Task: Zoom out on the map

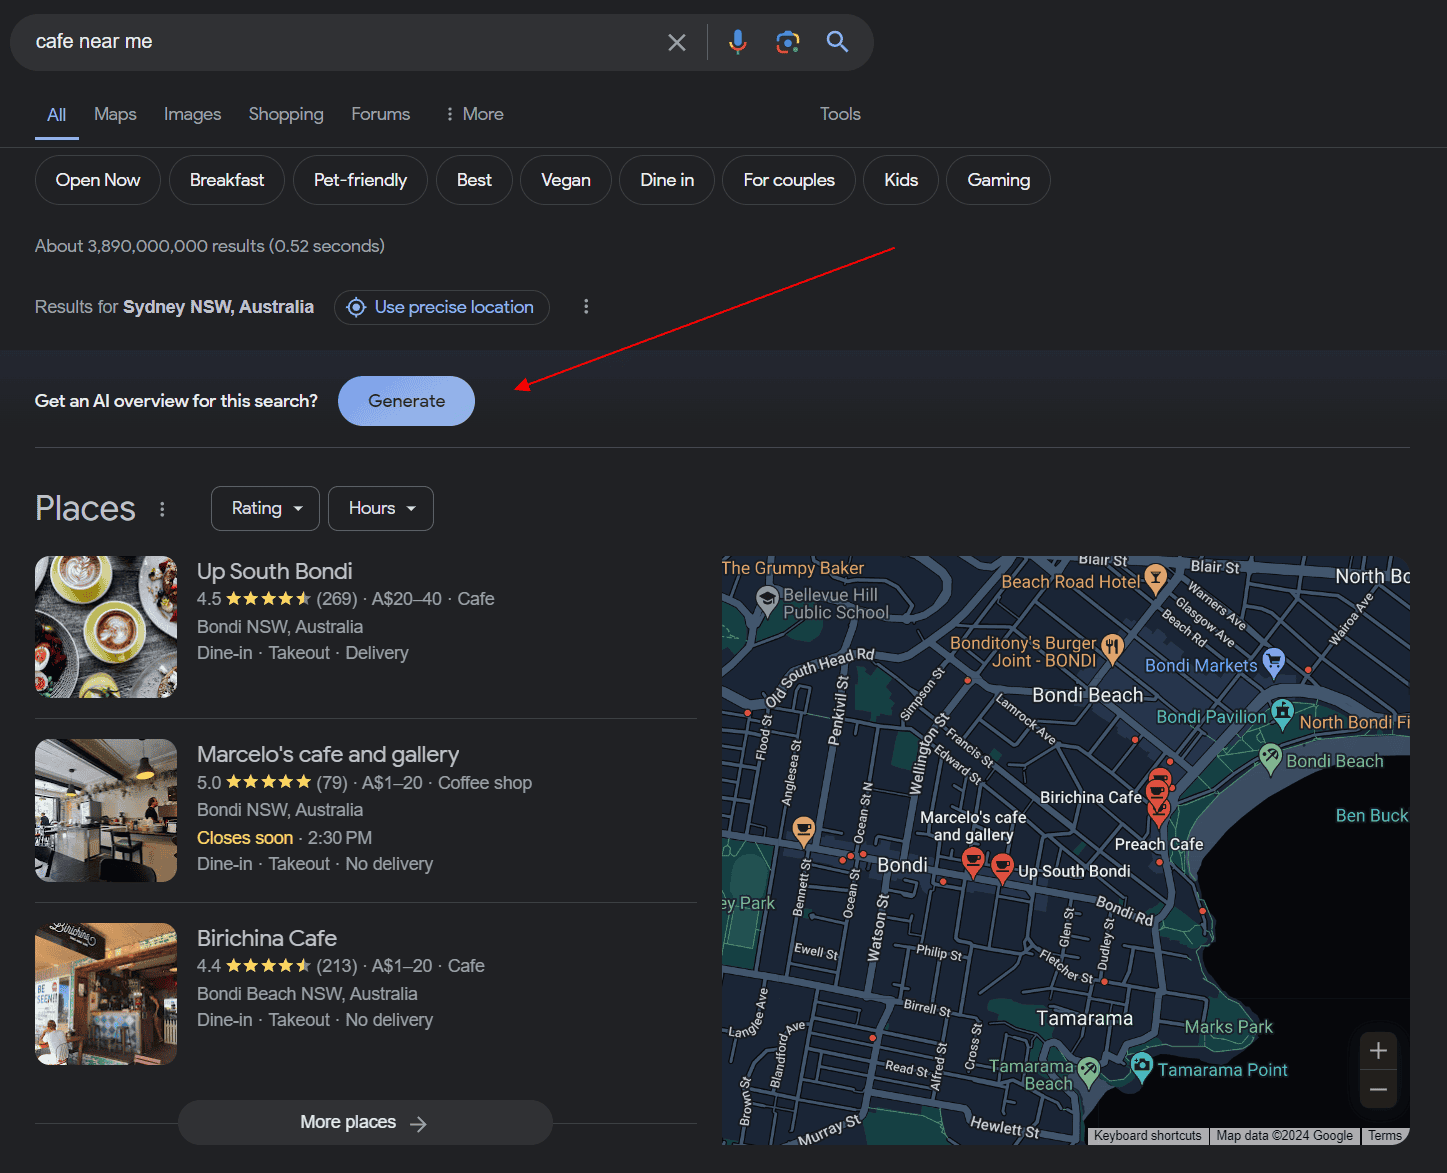Action: (x=1378, y=1089)
